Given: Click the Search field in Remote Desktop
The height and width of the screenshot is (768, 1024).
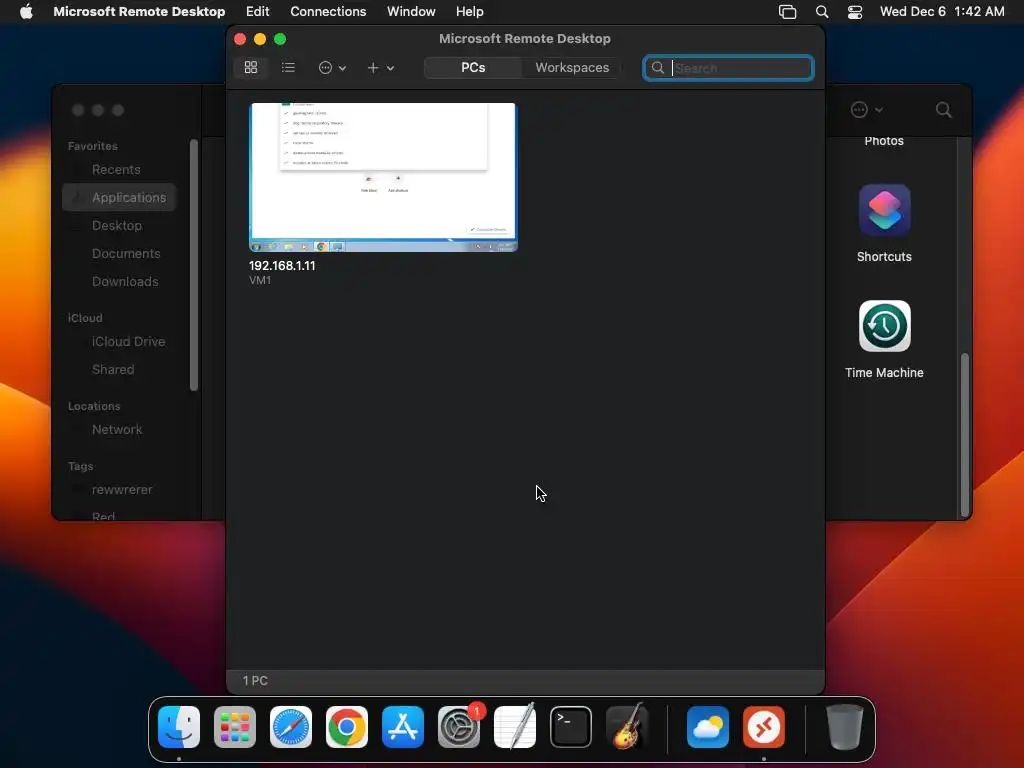Looking at the screenshot, I should 728,68.
